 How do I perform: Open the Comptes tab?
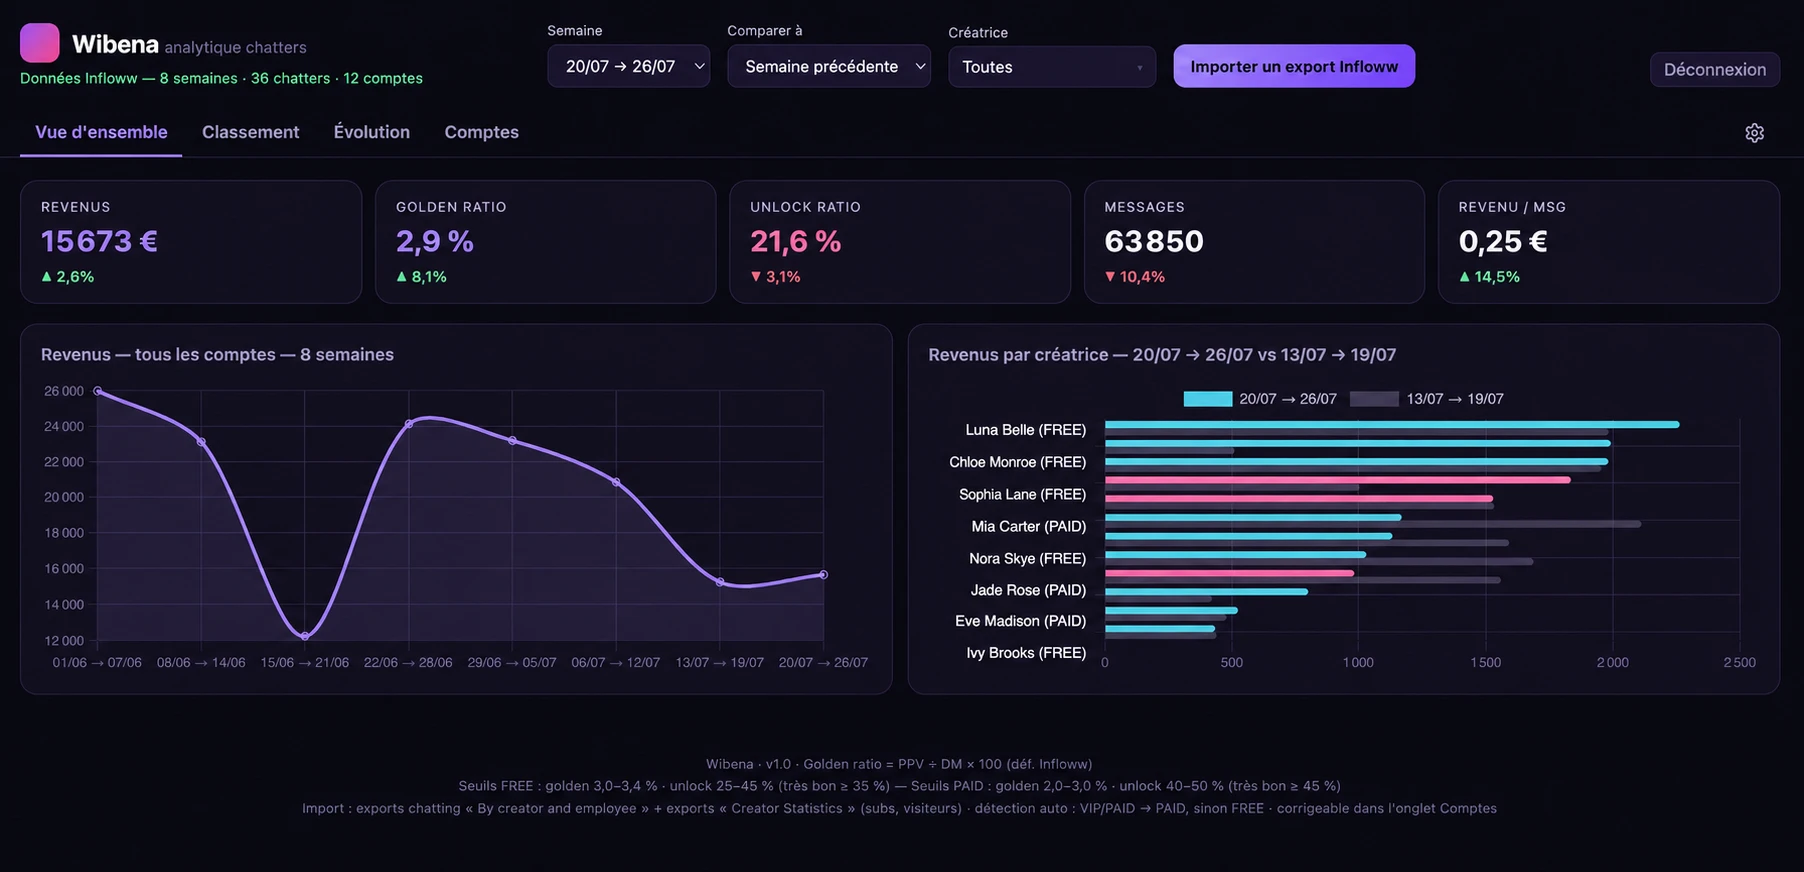click(481, 132)
